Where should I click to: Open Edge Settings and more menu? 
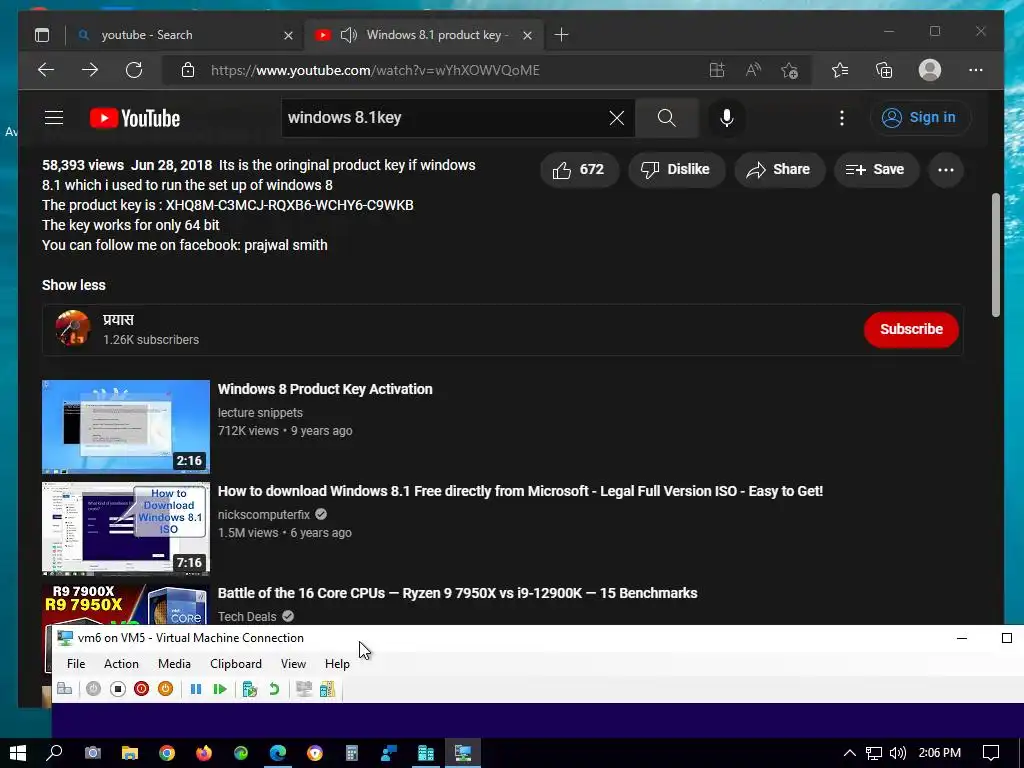976,70
